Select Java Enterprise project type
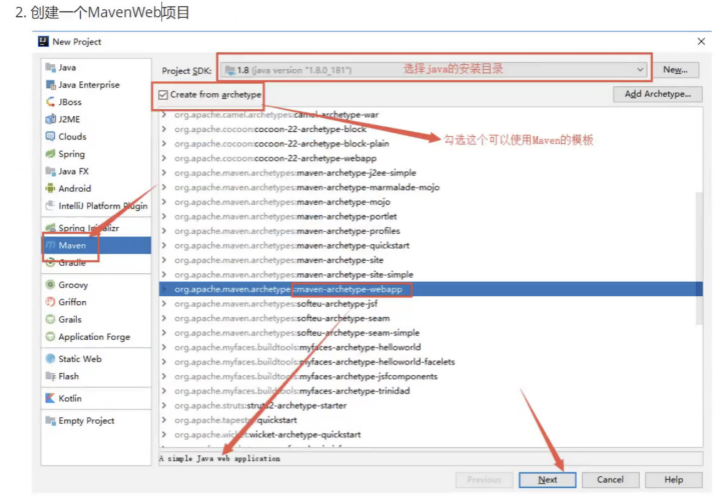The image size is (728, 500). (x=89, y=85)
